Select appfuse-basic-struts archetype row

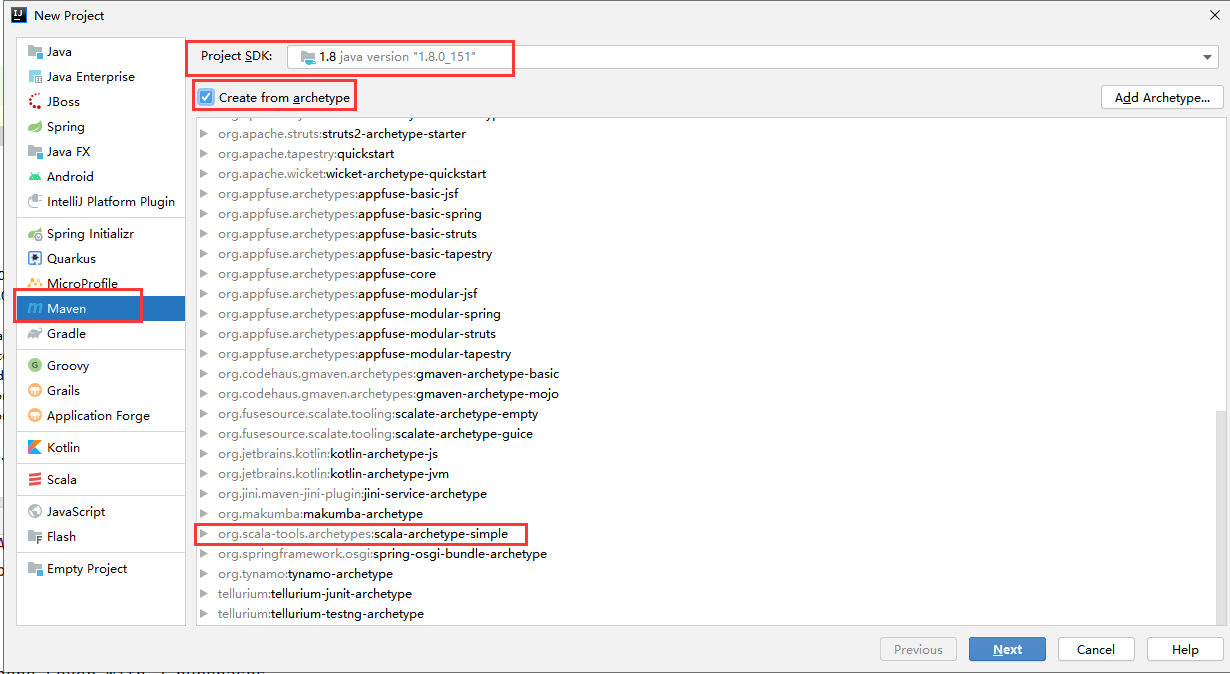(x=705, y=234)
